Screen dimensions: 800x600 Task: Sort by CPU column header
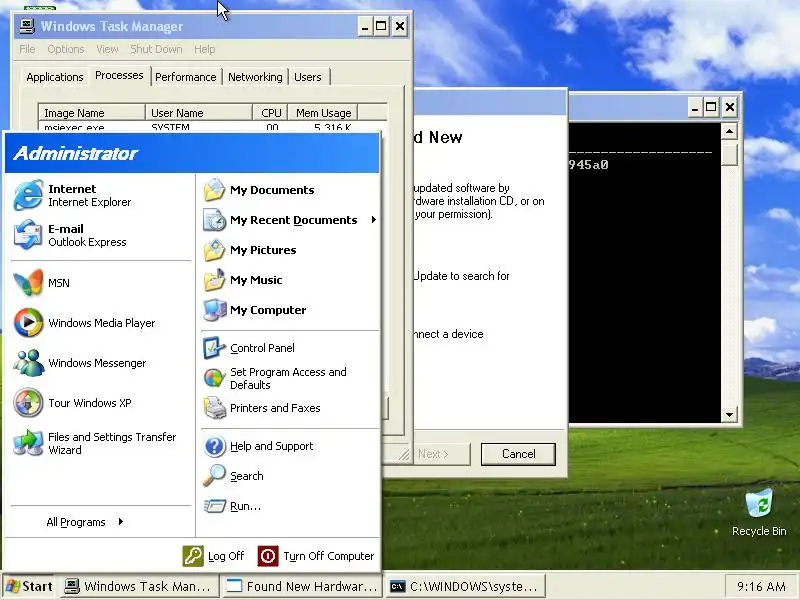point(270,113)
